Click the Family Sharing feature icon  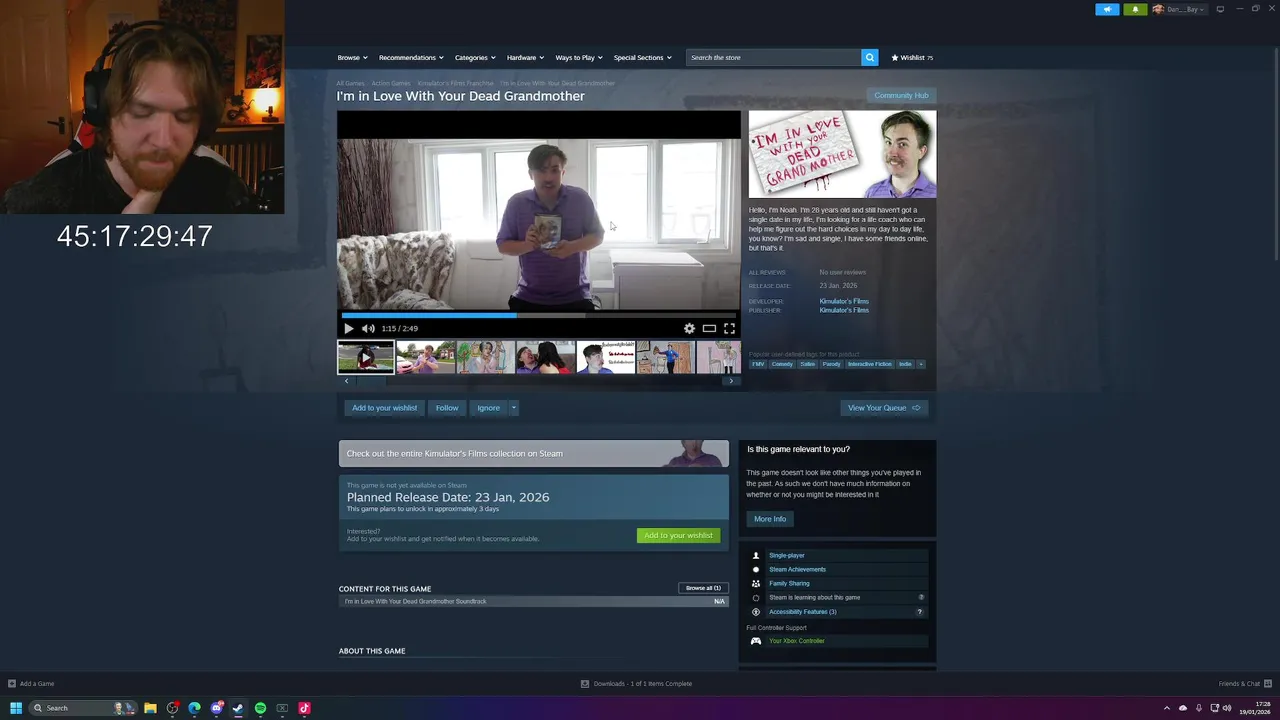click(756, 583)
